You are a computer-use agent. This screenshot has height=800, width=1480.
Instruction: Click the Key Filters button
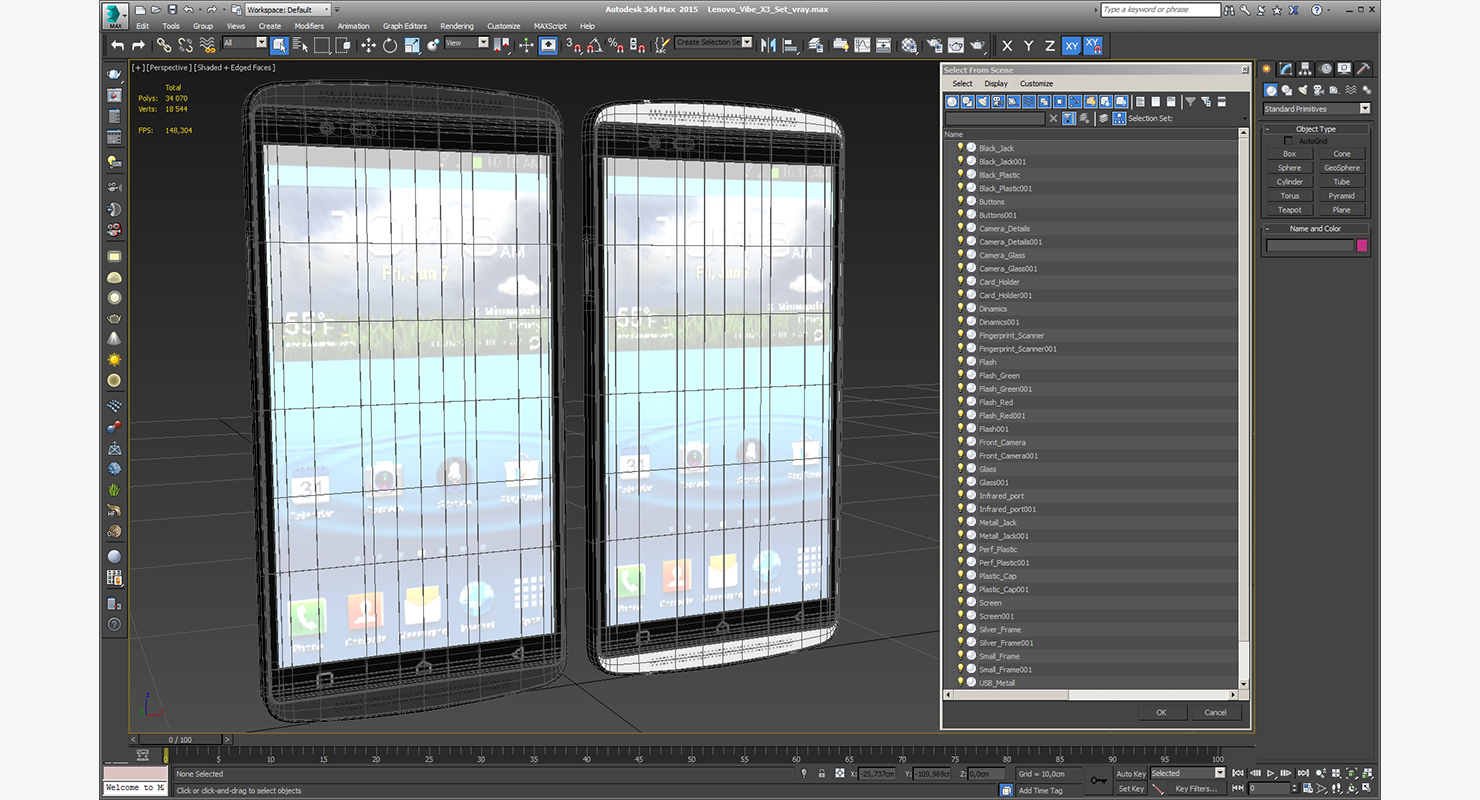coord(1196,789)
